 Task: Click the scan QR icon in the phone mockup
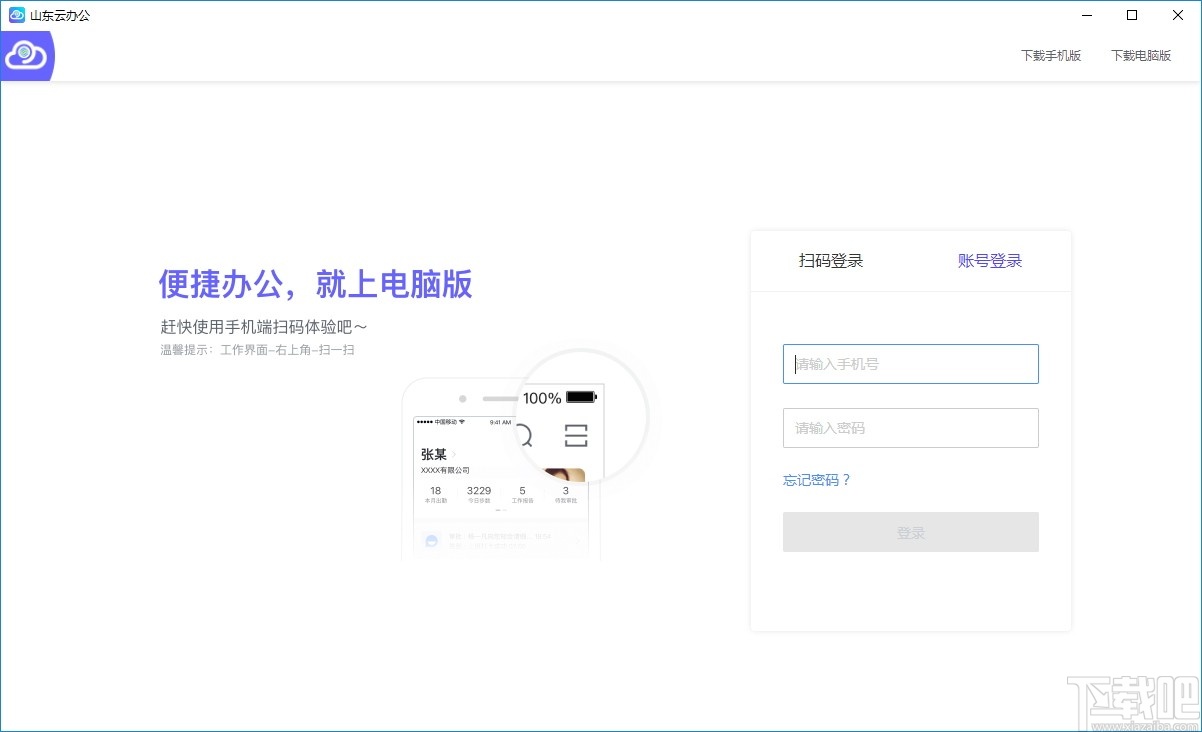pos(576,435)
